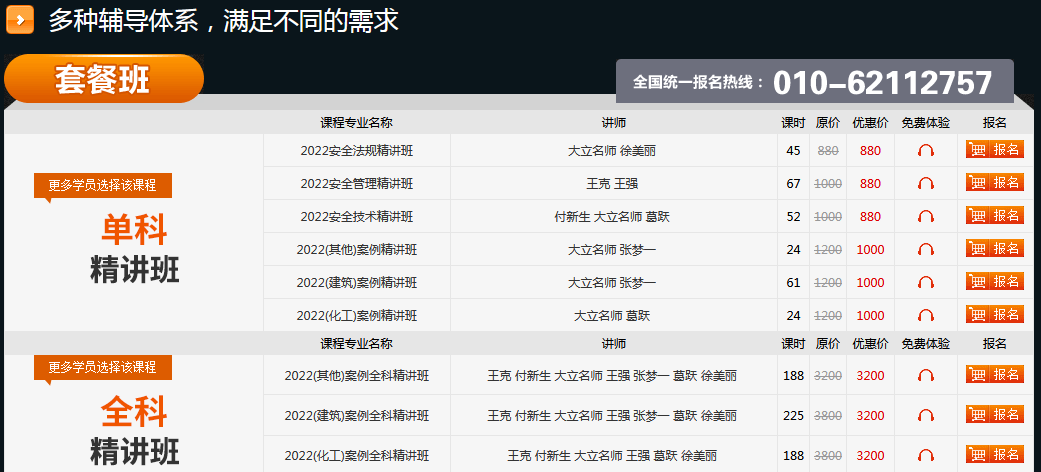Click lecturer text 大立名师 葛跃 in 化工 row

point(612,315)
